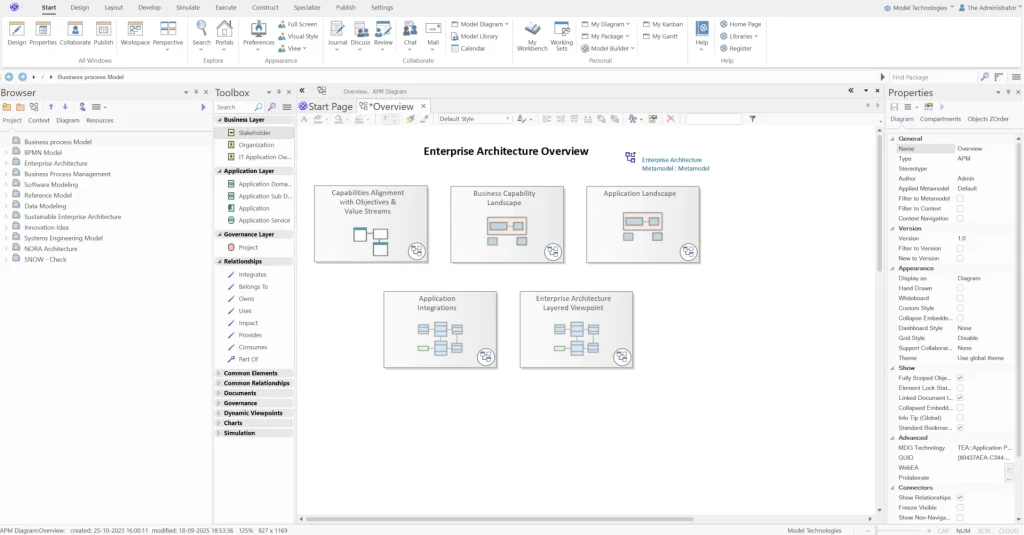1024x535 pixels.
Task: Click the Toolbox search field
Action: point(234,107)
